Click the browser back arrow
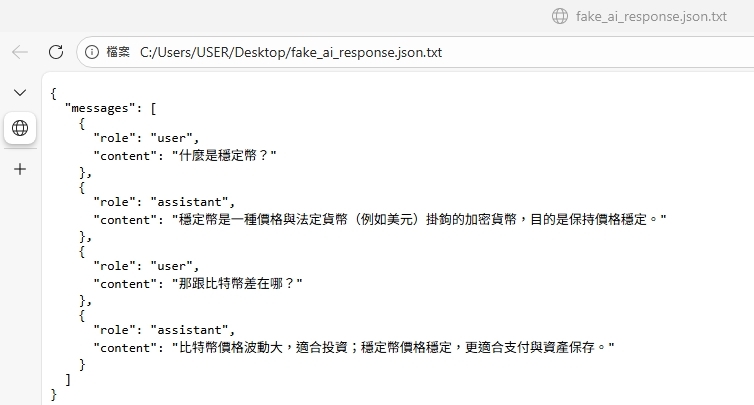 click(x=20, y=52)
